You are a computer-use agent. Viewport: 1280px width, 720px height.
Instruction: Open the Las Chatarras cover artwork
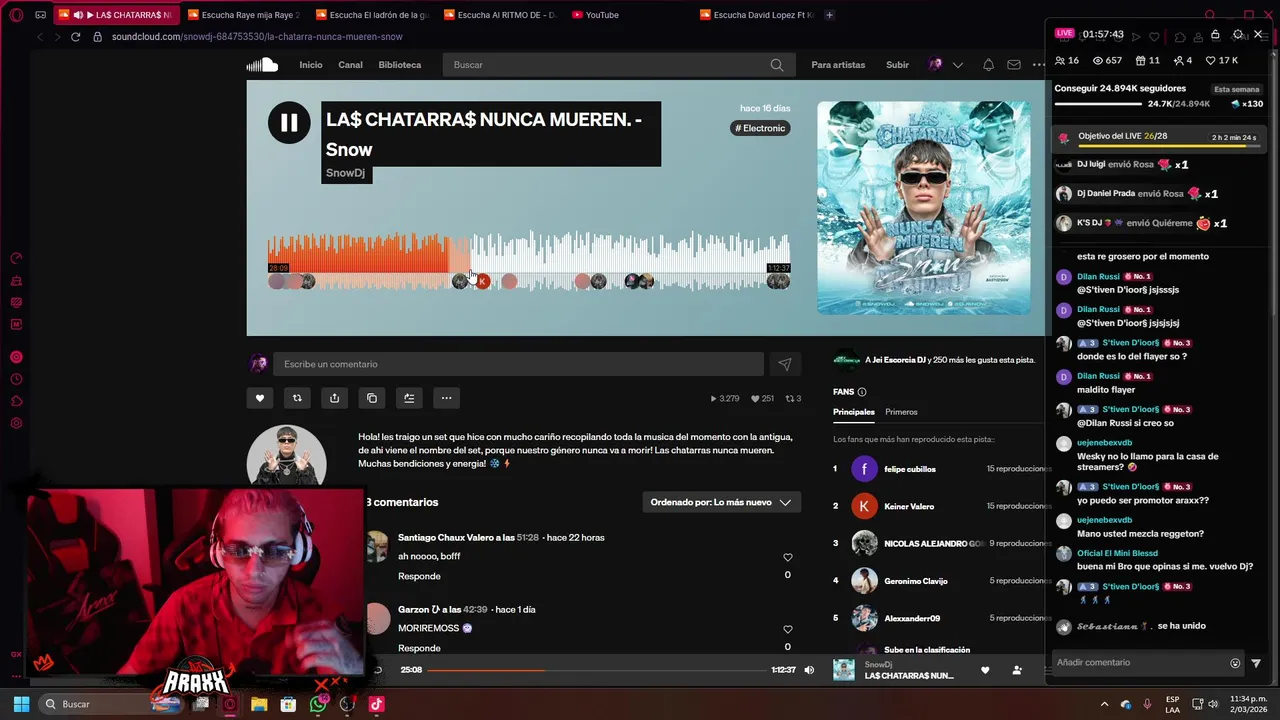[924, 208]
